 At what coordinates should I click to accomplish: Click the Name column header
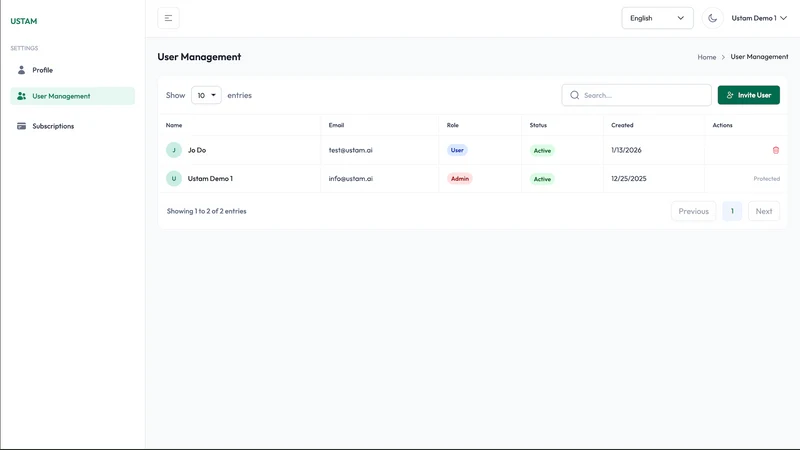click(174, 125)
